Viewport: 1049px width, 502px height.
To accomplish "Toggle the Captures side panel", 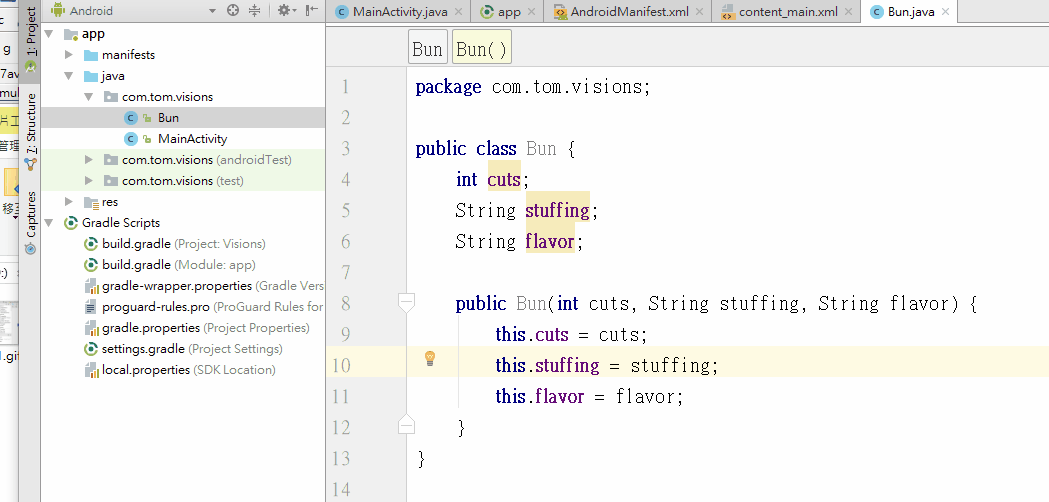I will [x=30, y=215].
